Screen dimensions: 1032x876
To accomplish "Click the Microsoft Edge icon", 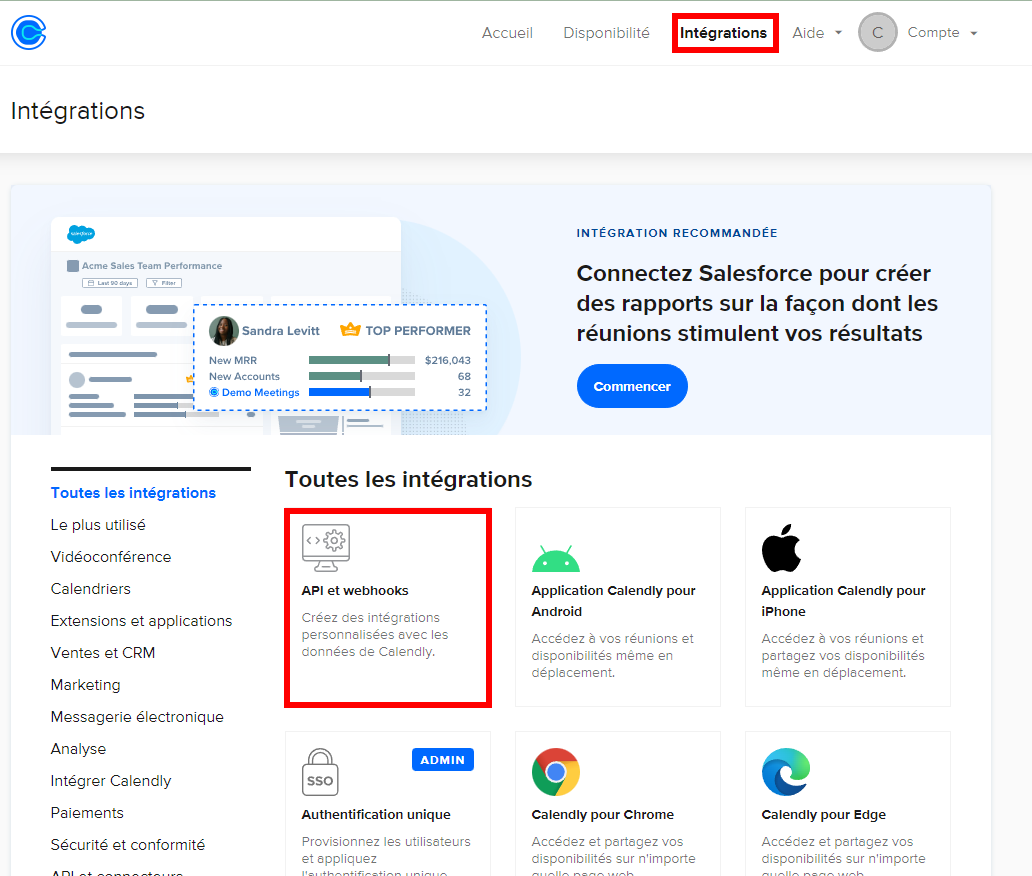I will [x=786, y=772].
